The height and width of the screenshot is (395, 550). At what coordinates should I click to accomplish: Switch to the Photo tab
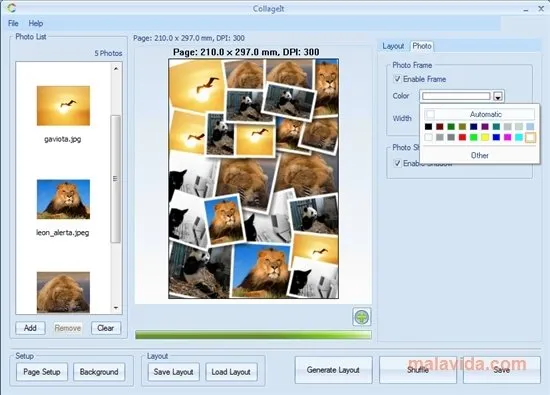tap(422, 46)
